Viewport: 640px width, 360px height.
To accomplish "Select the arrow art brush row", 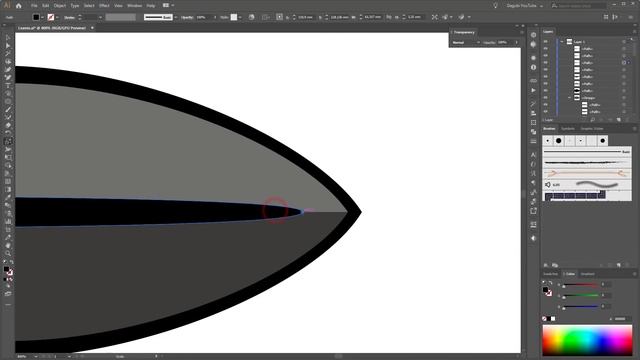I will (587, 173).
